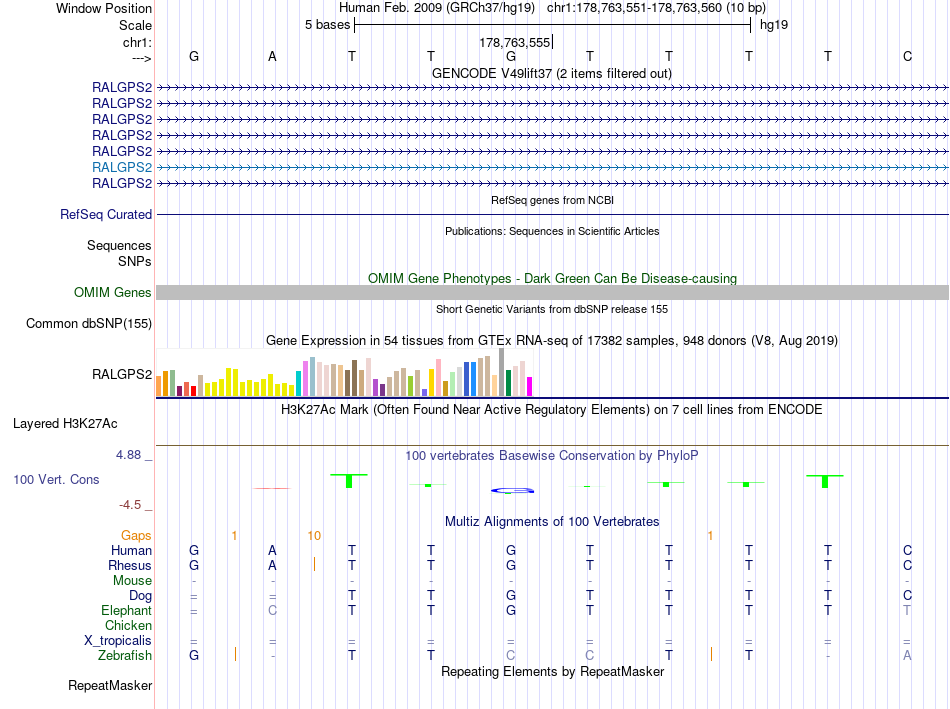Open the 100 Vert. Cons track settings
Screen dimensions: 950x709
[56, 479]
